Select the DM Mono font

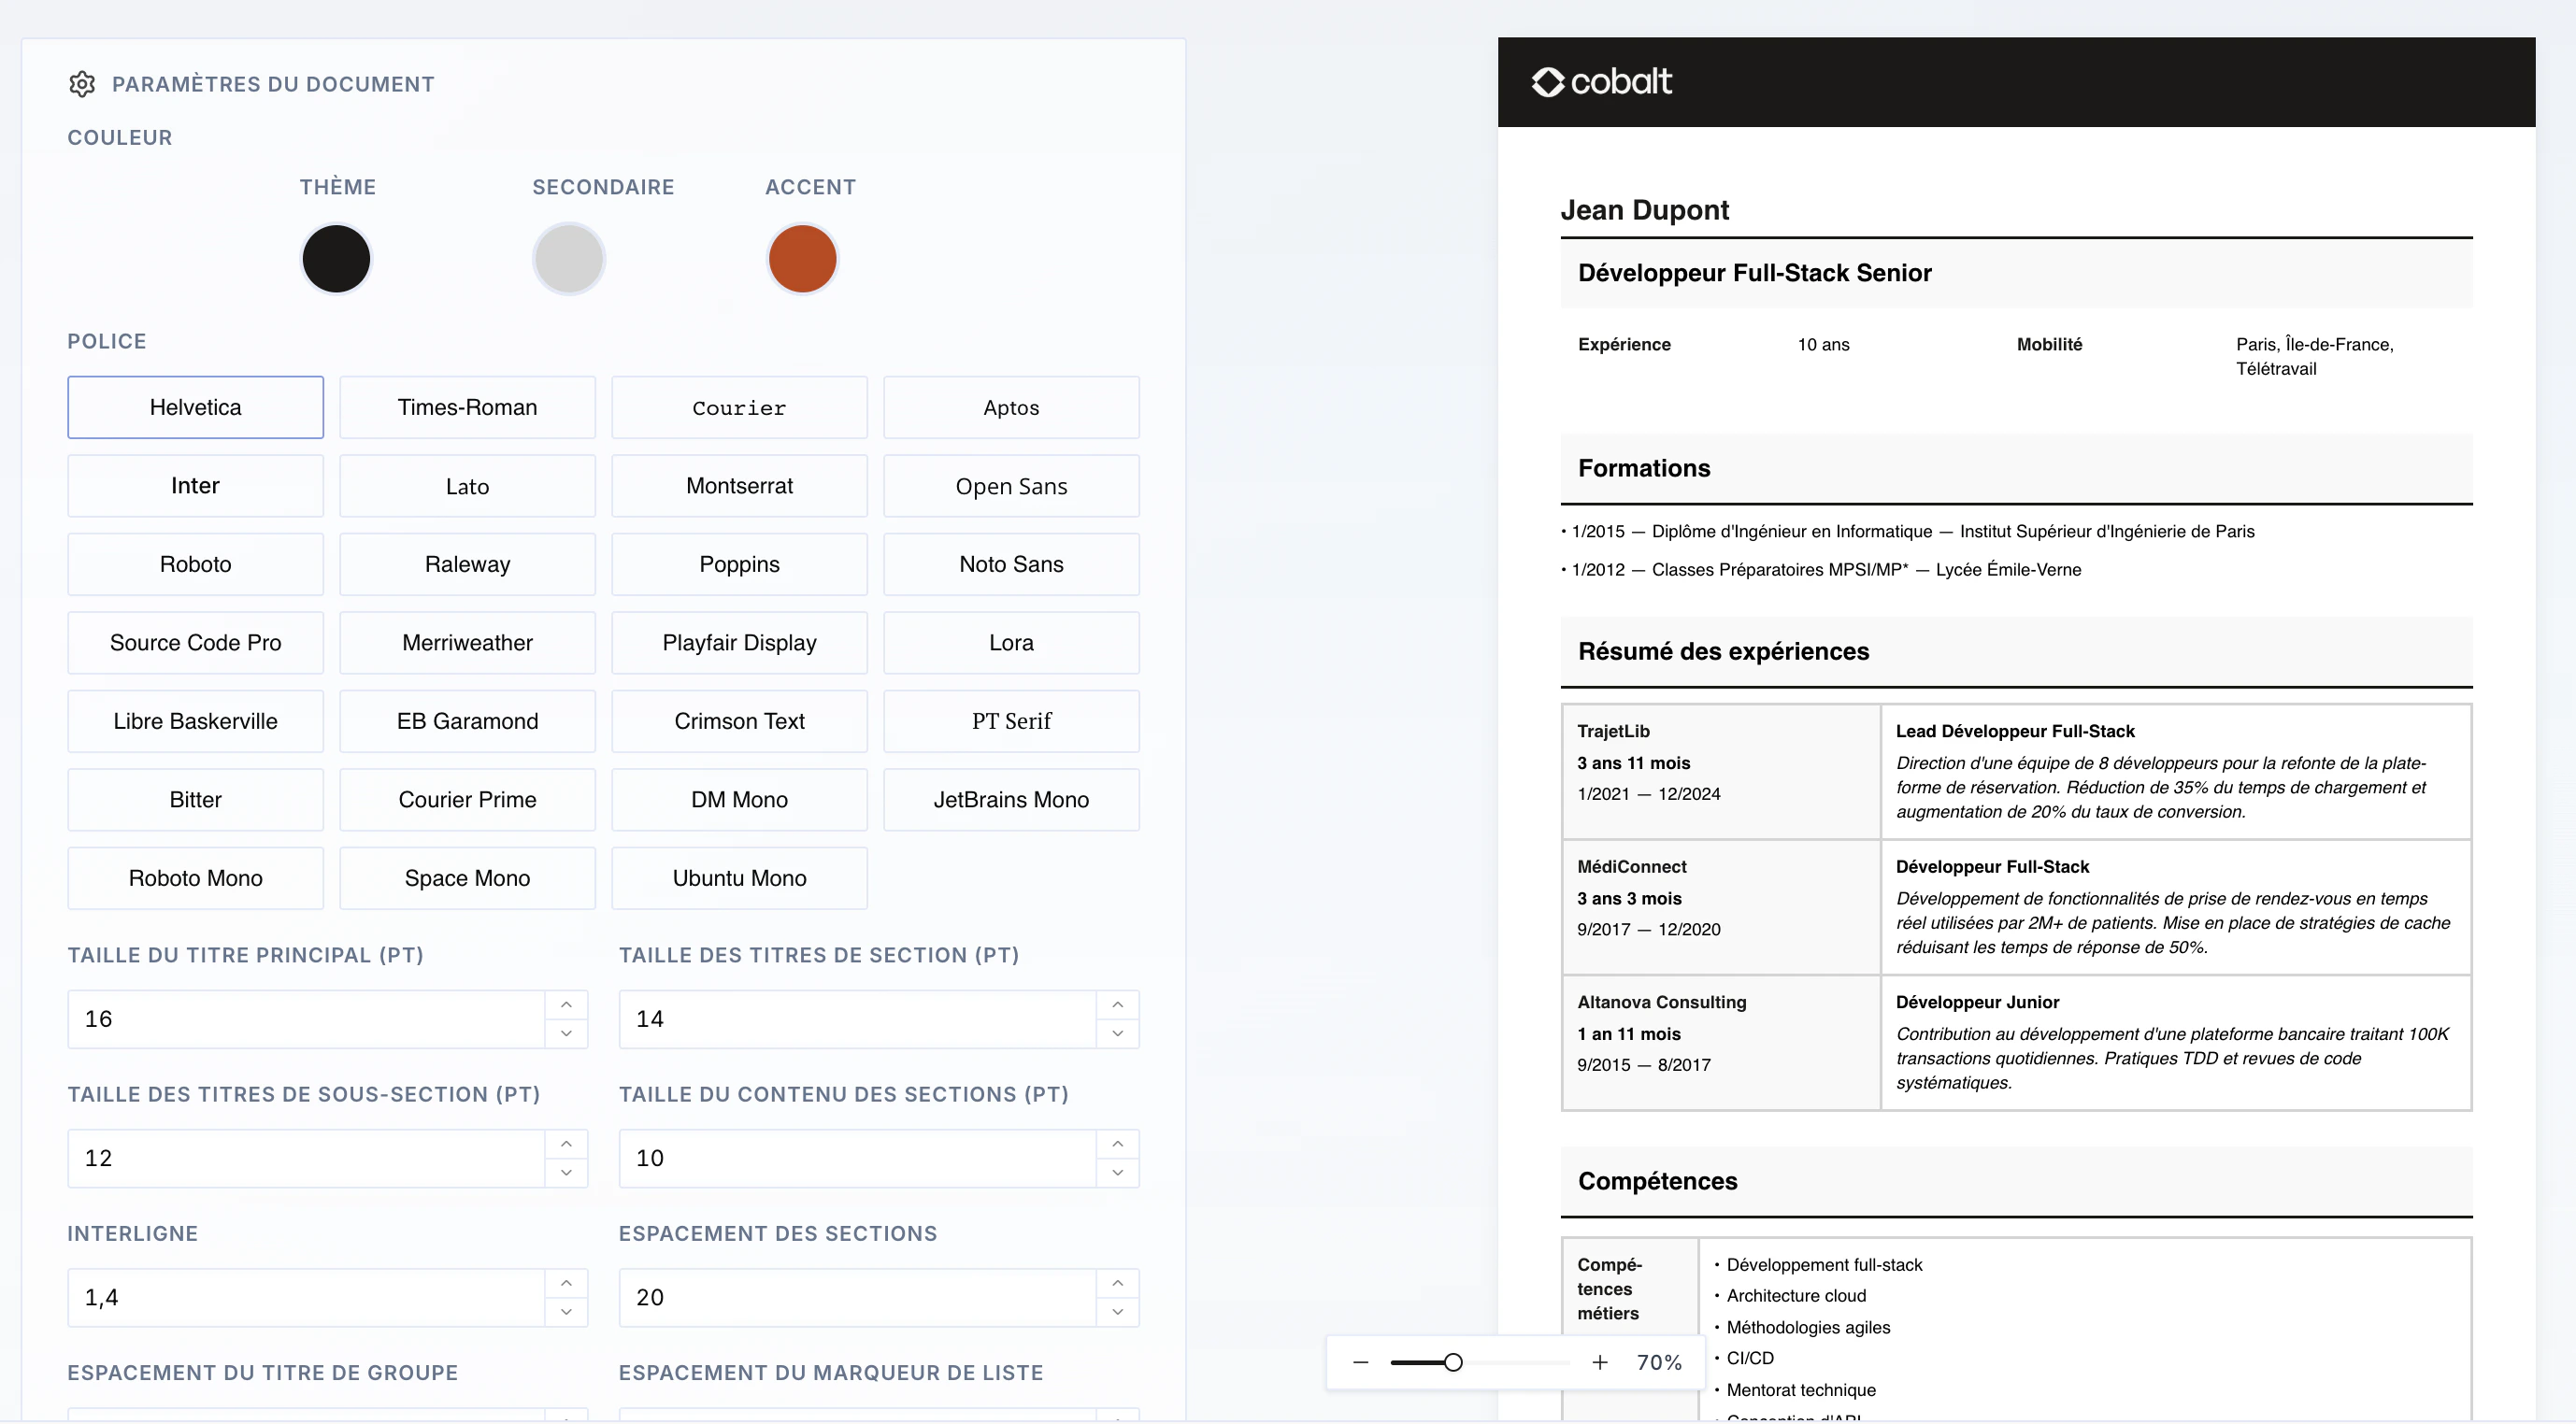click(740, 800)
